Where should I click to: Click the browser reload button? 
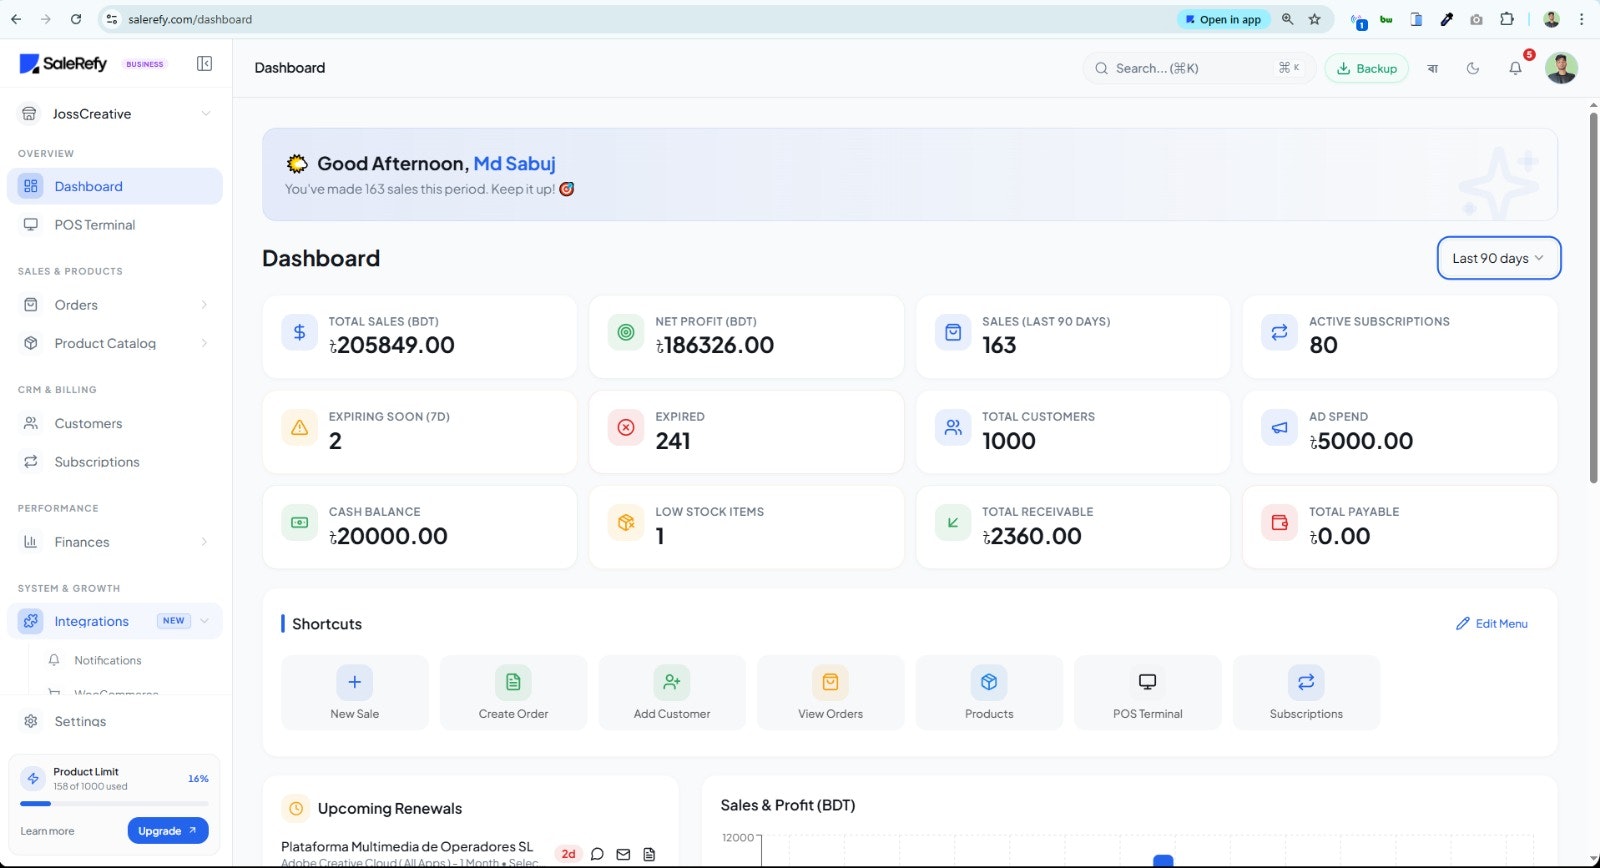click(x=76, y=19)
